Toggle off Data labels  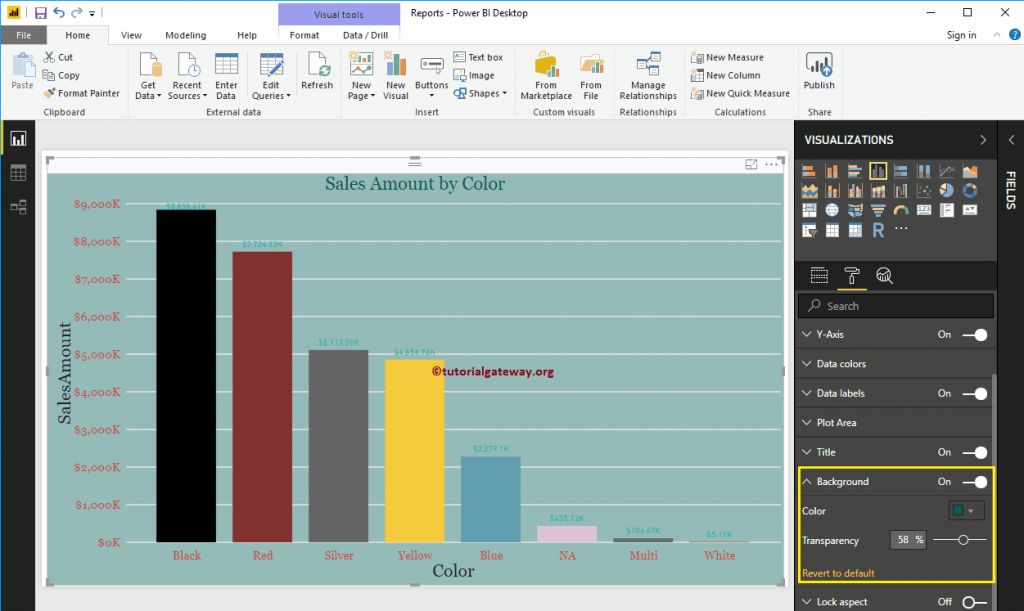[974, 393]
